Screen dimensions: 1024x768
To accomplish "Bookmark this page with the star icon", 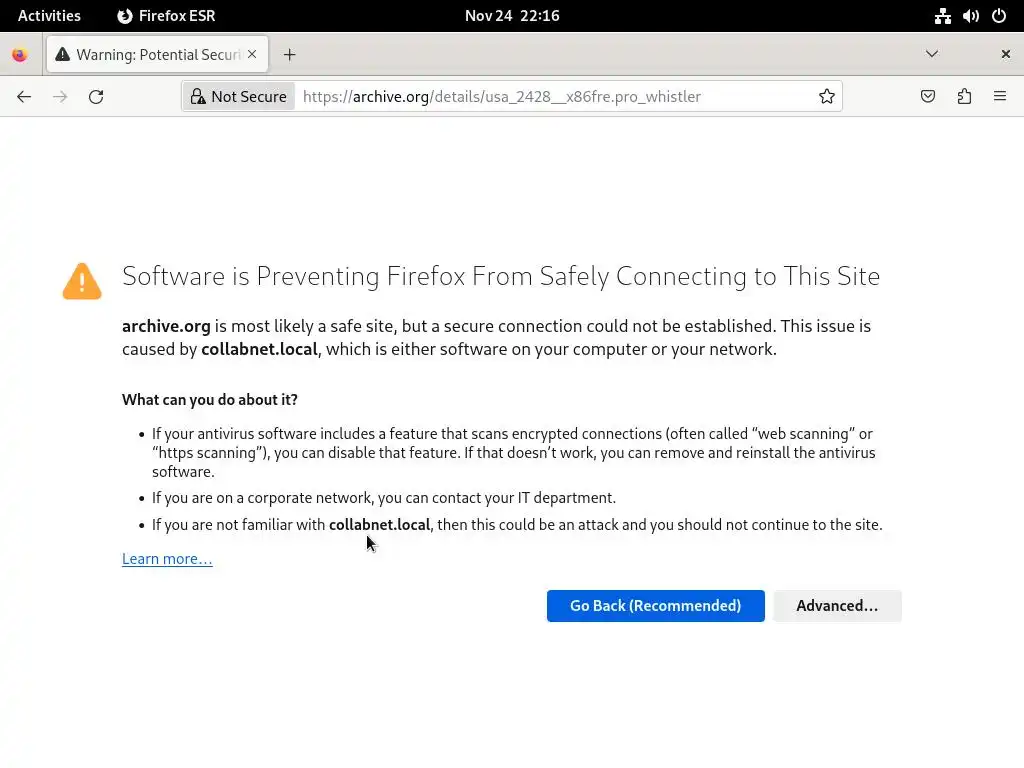I will point(827,96).
